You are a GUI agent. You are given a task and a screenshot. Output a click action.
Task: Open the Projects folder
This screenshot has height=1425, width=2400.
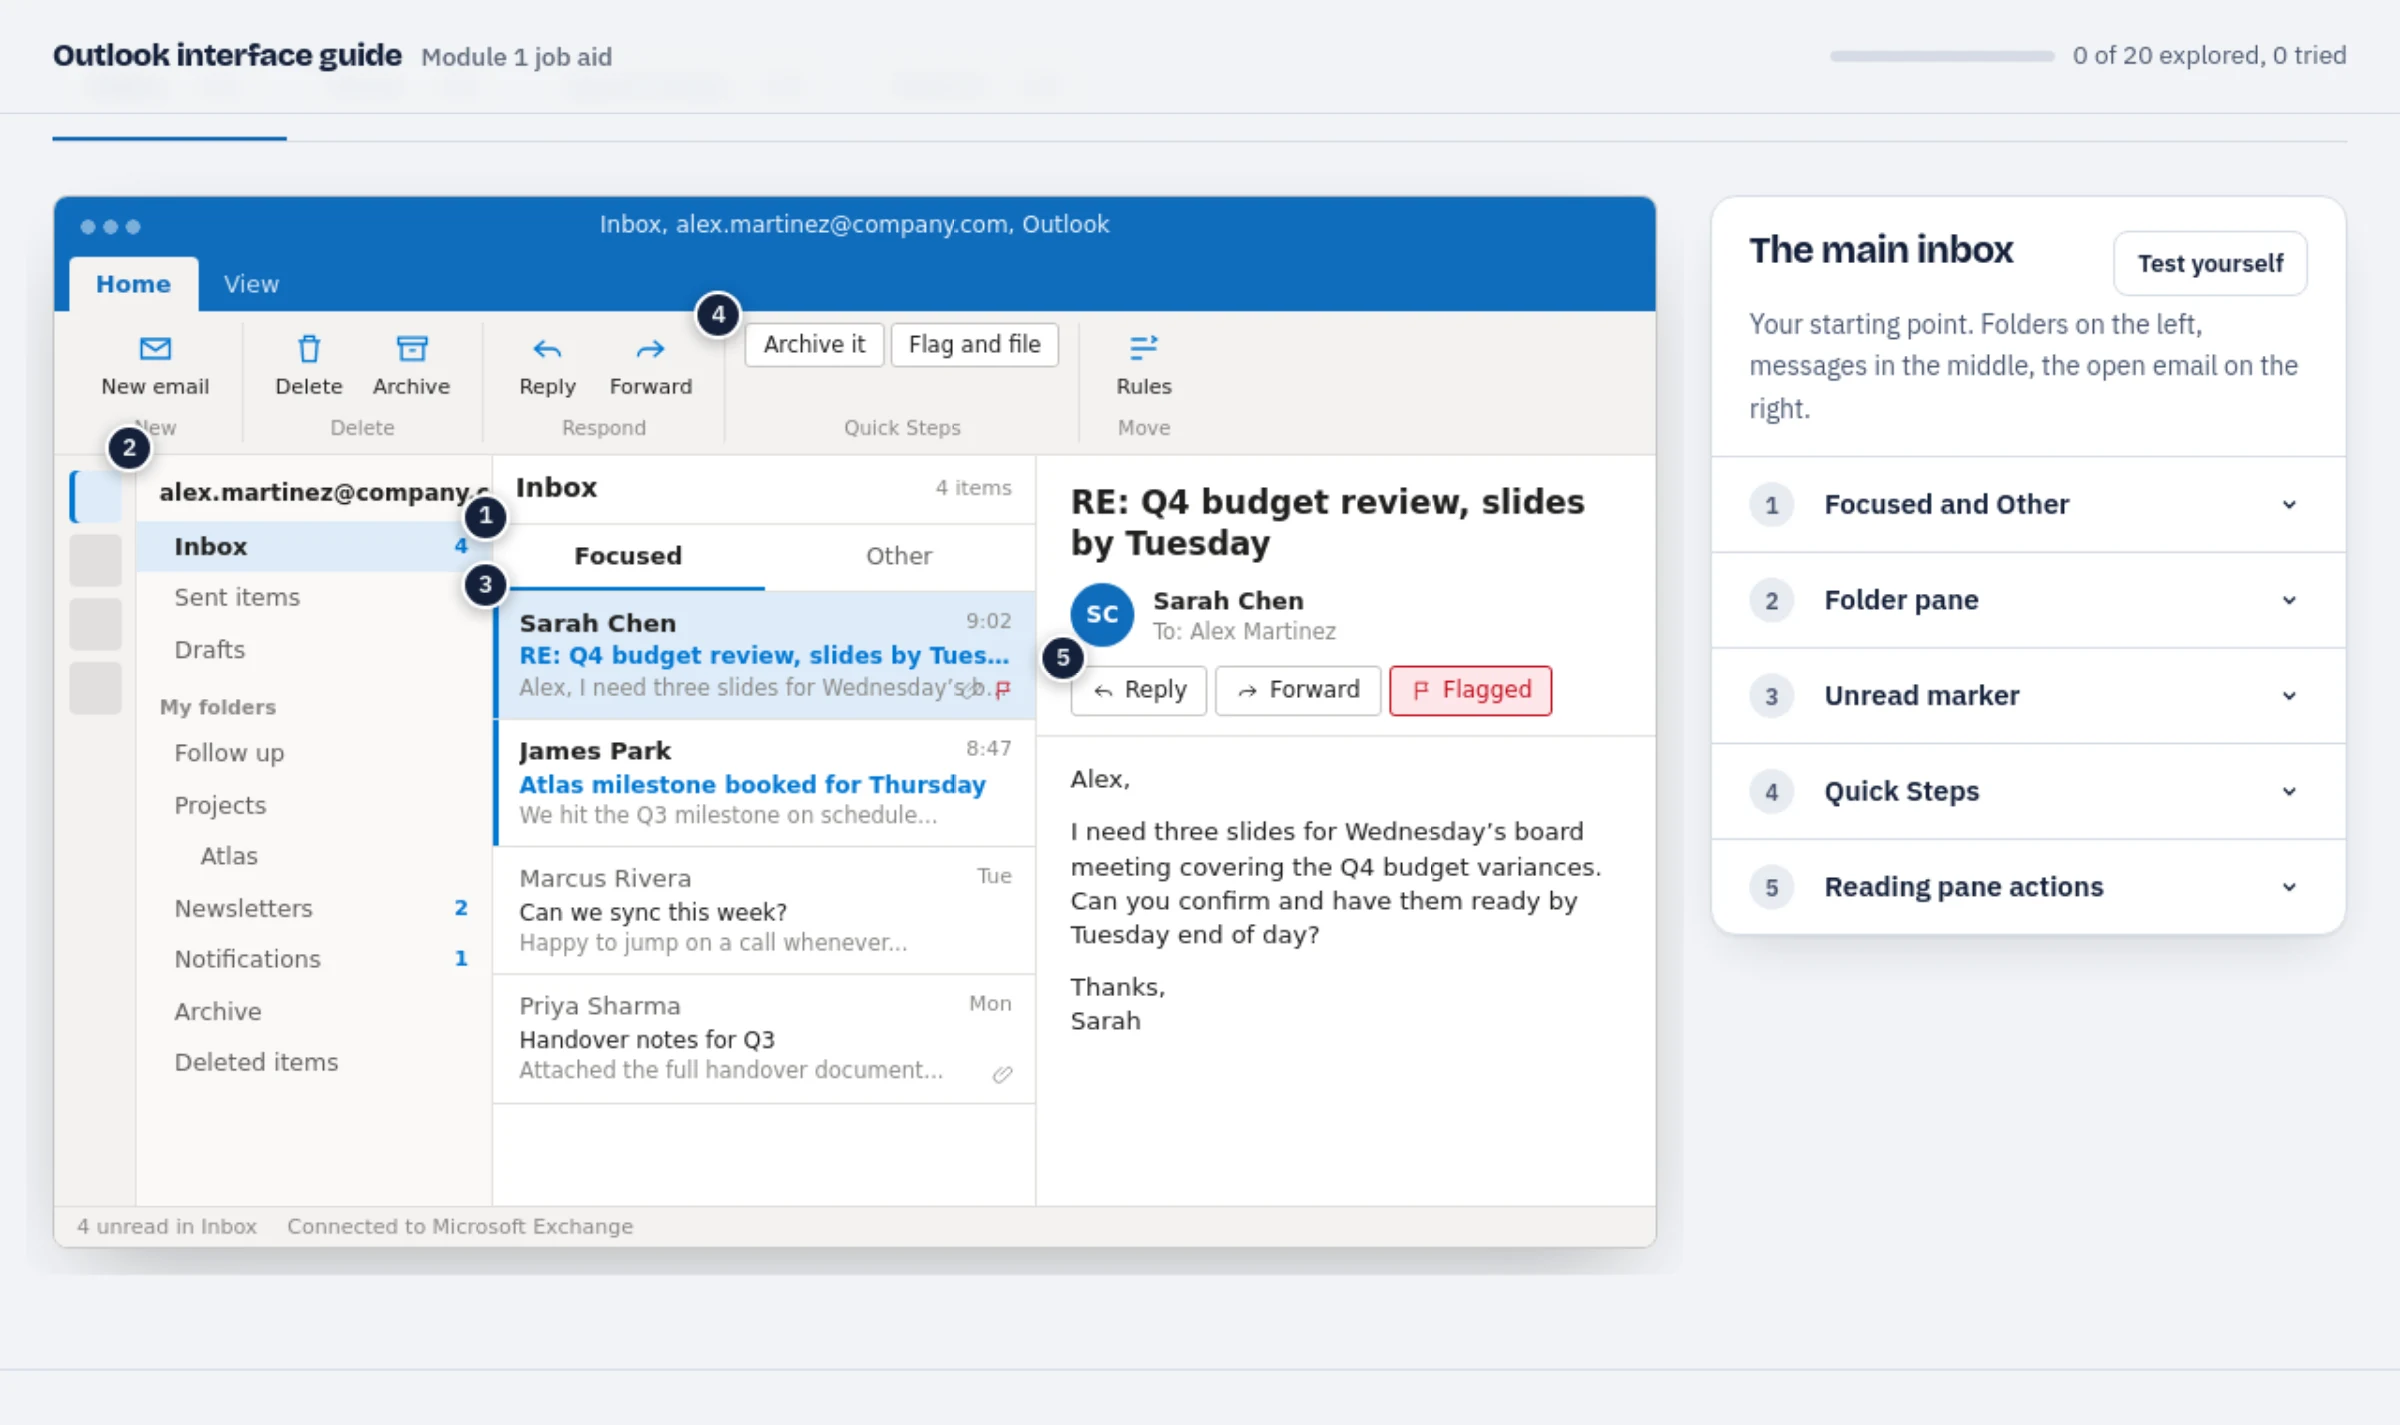[313, 805]
